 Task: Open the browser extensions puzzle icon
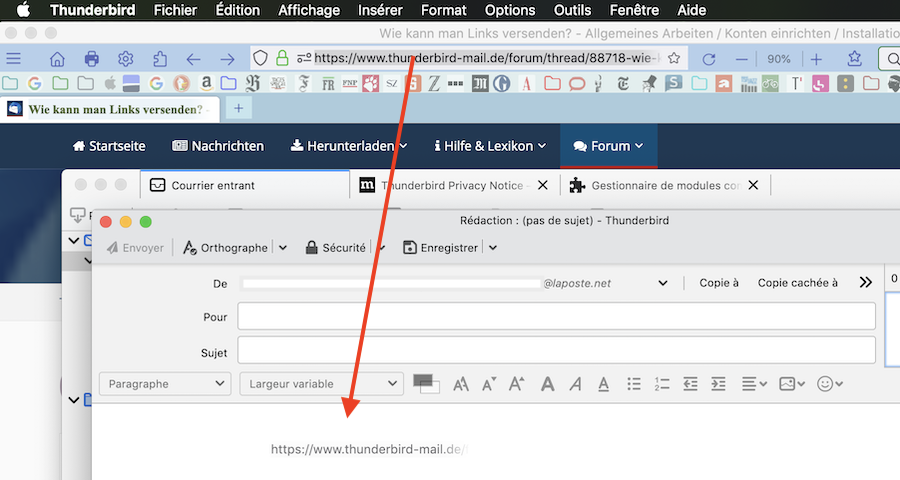point(160,59)
